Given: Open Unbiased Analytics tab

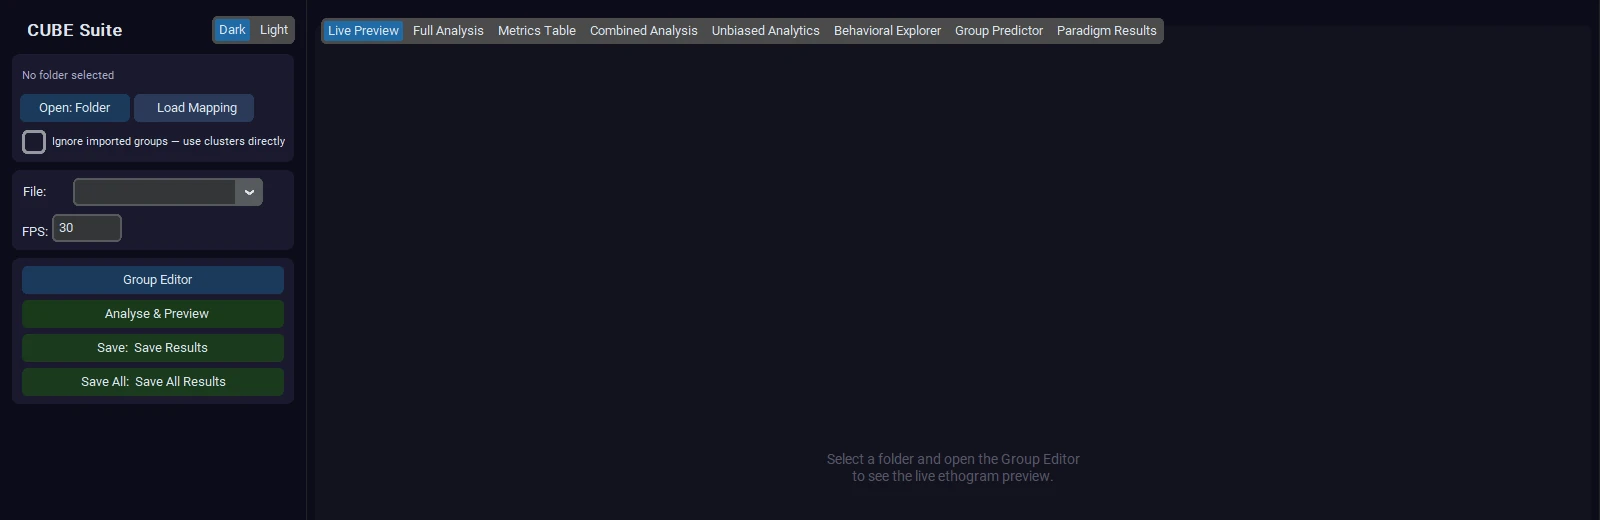Looking at the screenshot, I should [766, 31].
